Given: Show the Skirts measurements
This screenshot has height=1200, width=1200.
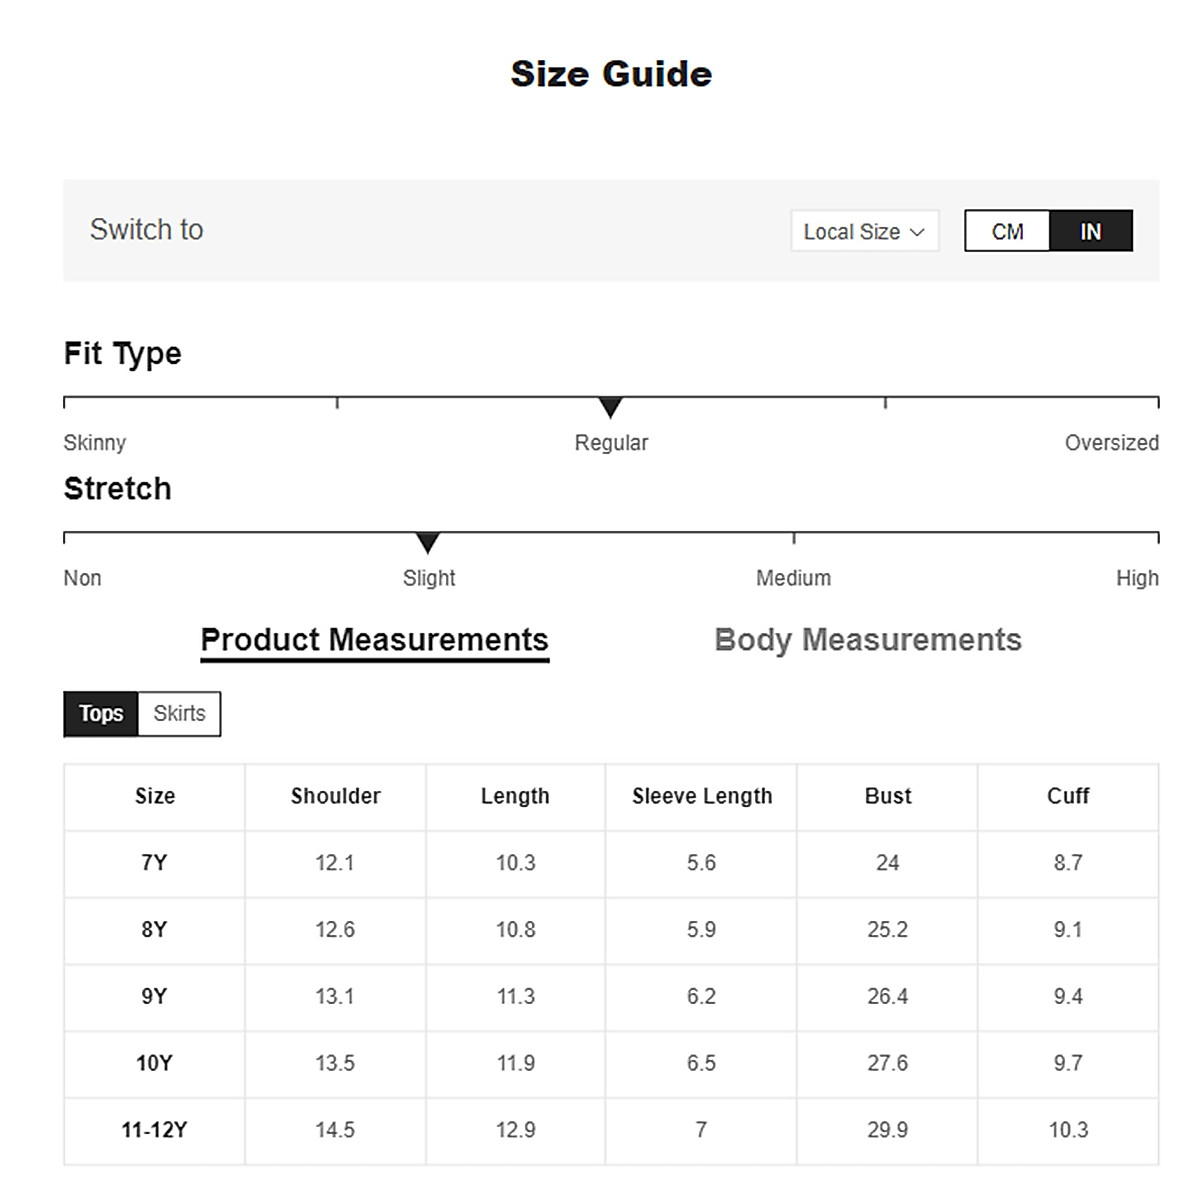Looking at the screenshot, I should pos(179,714).
